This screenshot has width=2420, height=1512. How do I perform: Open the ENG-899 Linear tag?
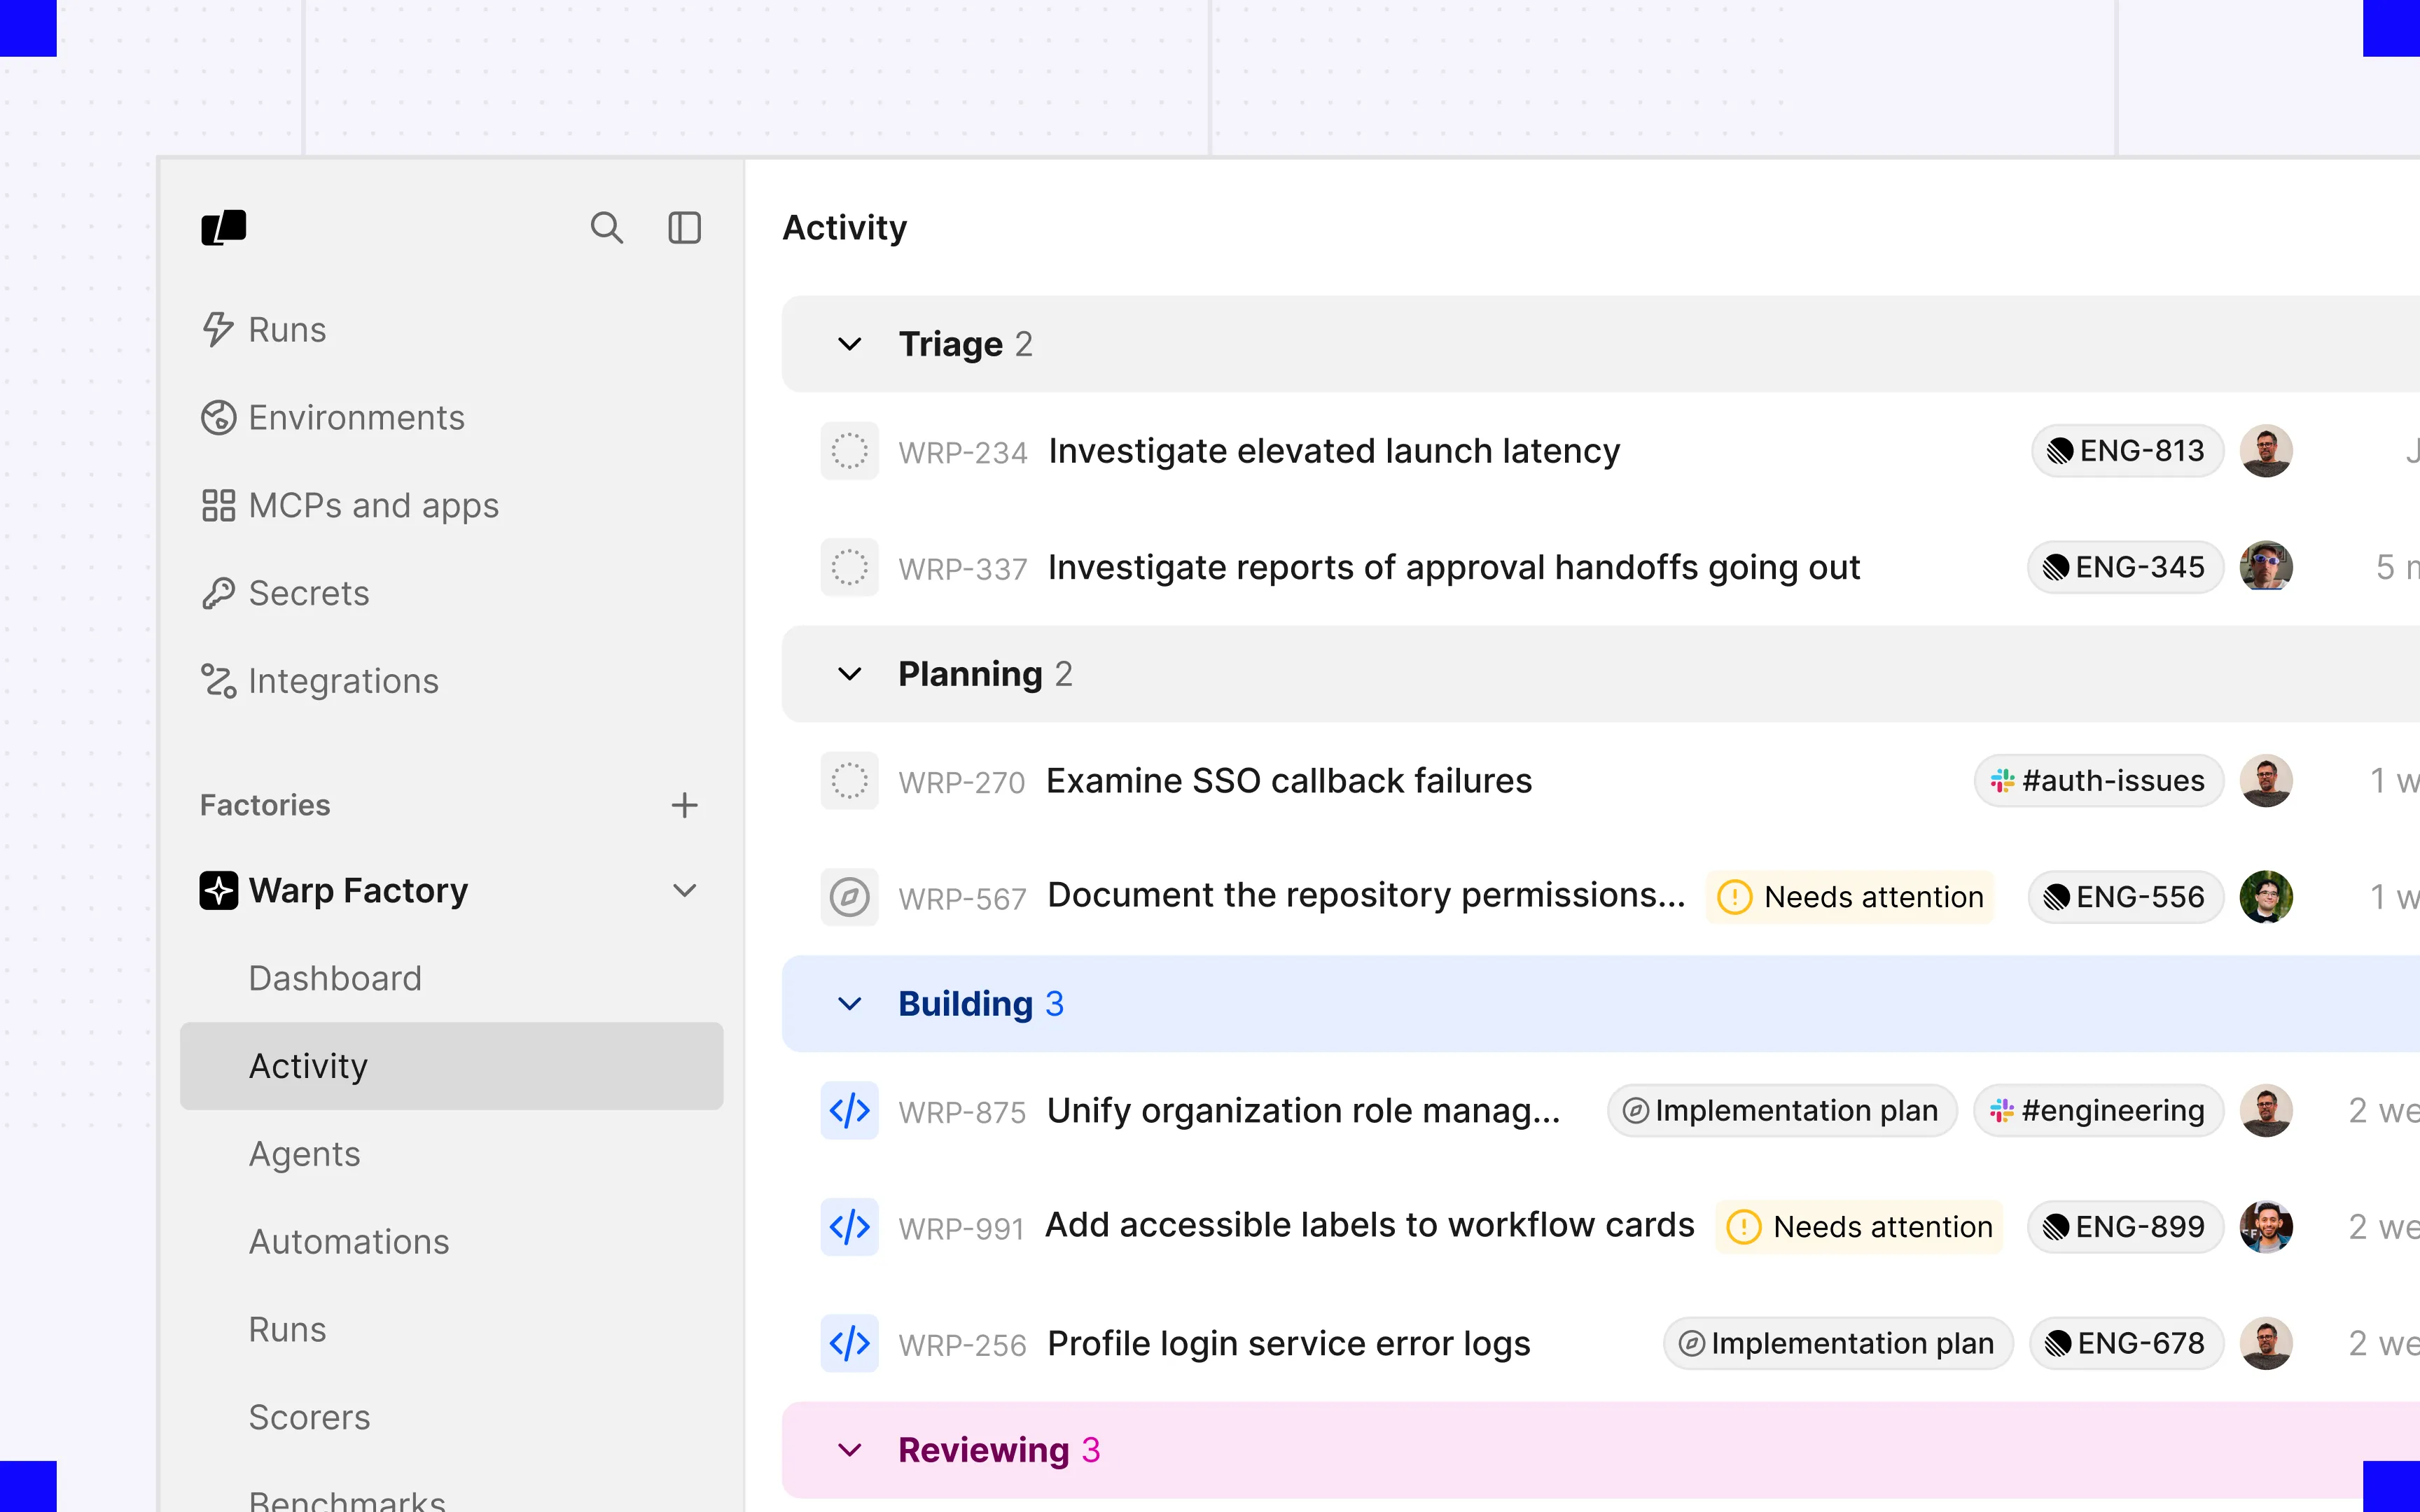point(2125,1227)
